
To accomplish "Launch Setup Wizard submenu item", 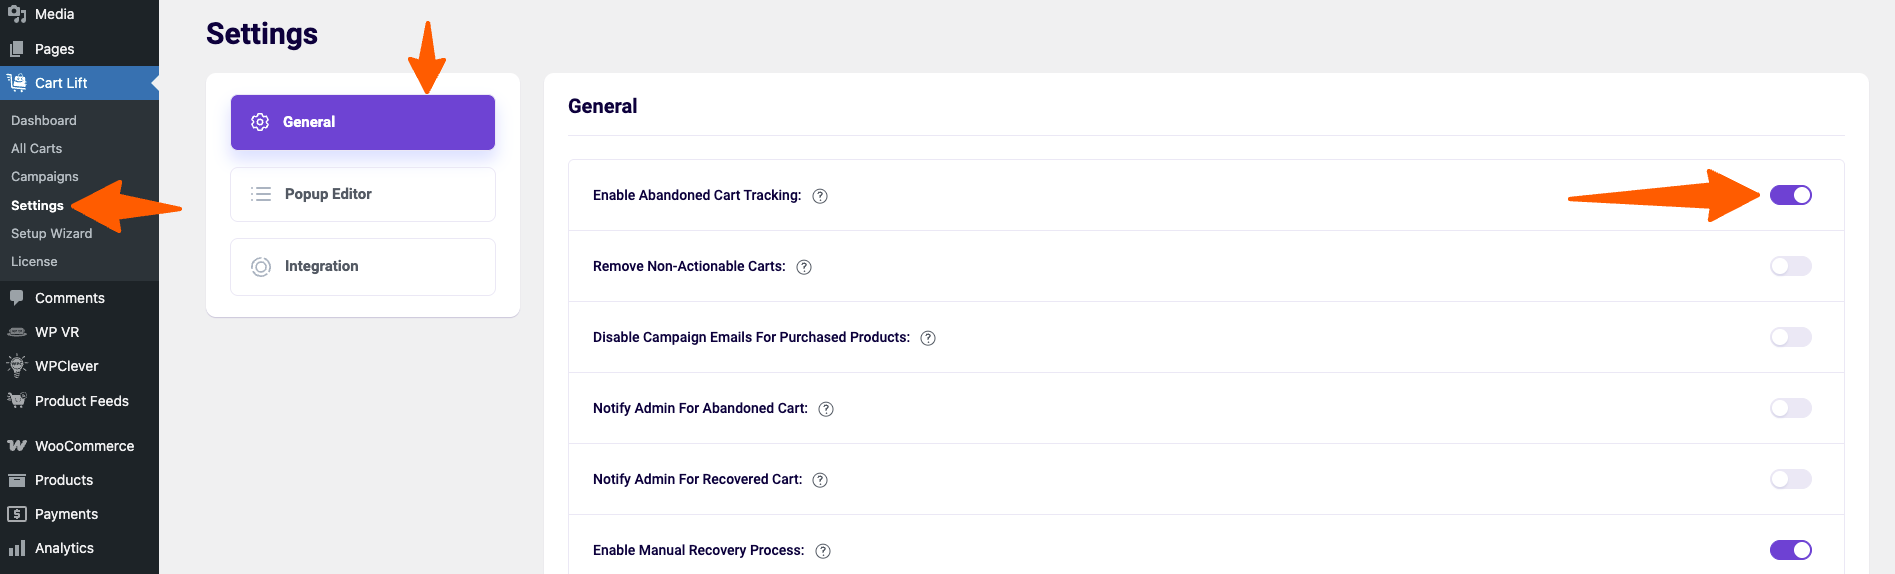I will click(x=52, y=233).
